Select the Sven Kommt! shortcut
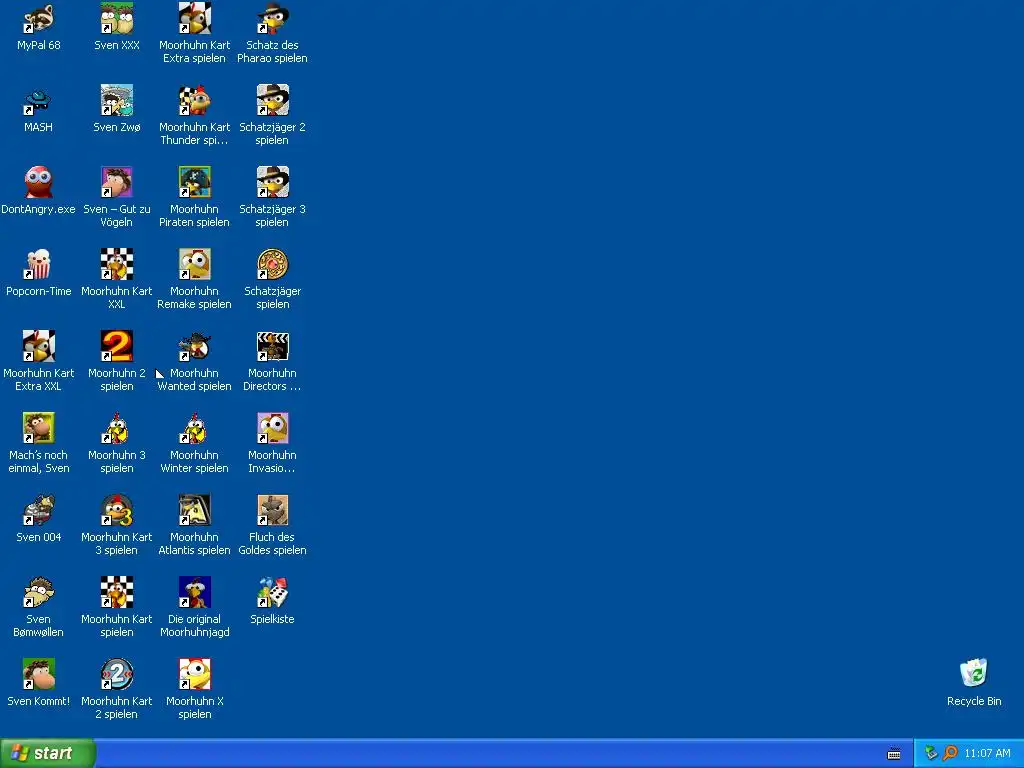1024x768 pixels. (x=39, y=674)
